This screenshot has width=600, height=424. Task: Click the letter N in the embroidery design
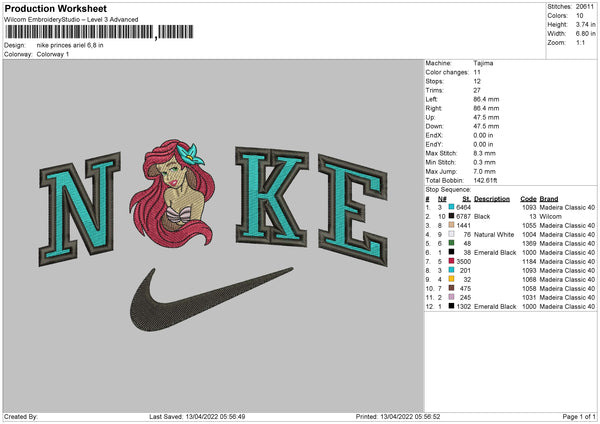pos(80,209)
